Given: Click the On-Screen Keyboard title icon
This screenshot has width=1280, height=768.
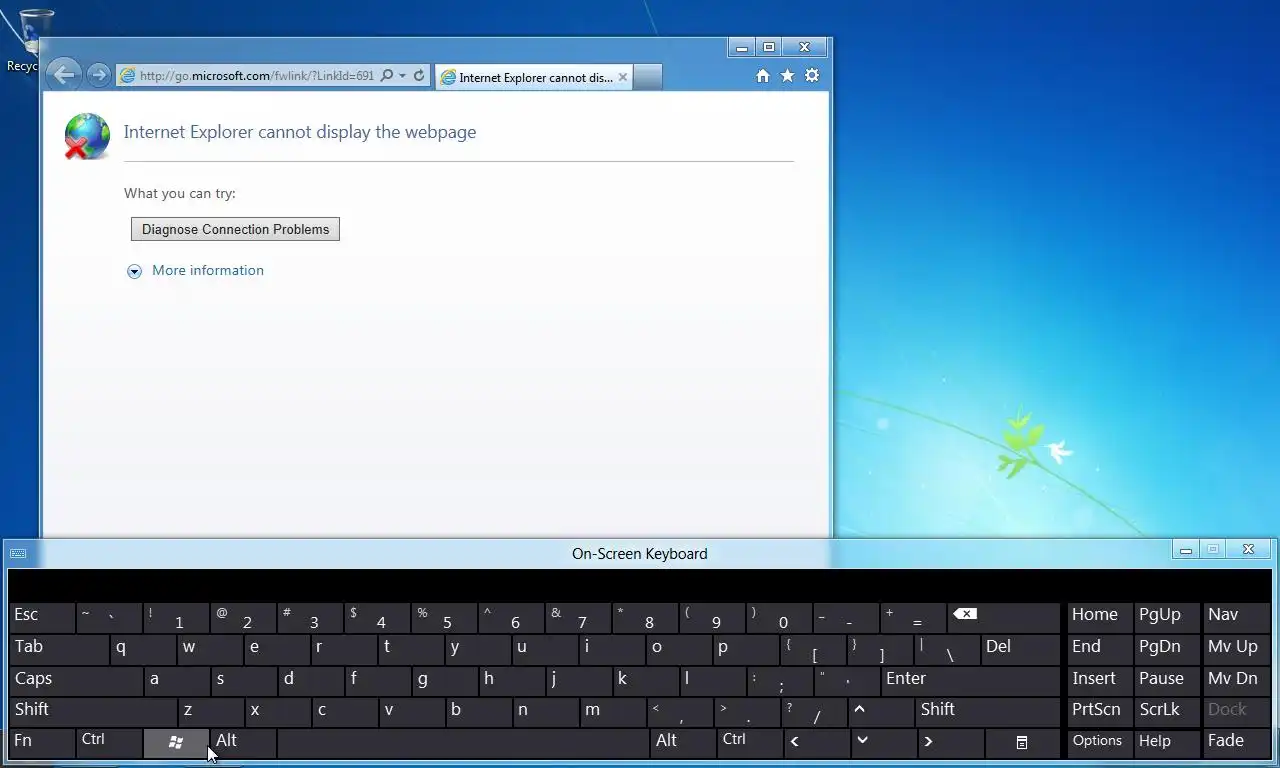Looking at the screenshot, I should (x=18, y=553).
